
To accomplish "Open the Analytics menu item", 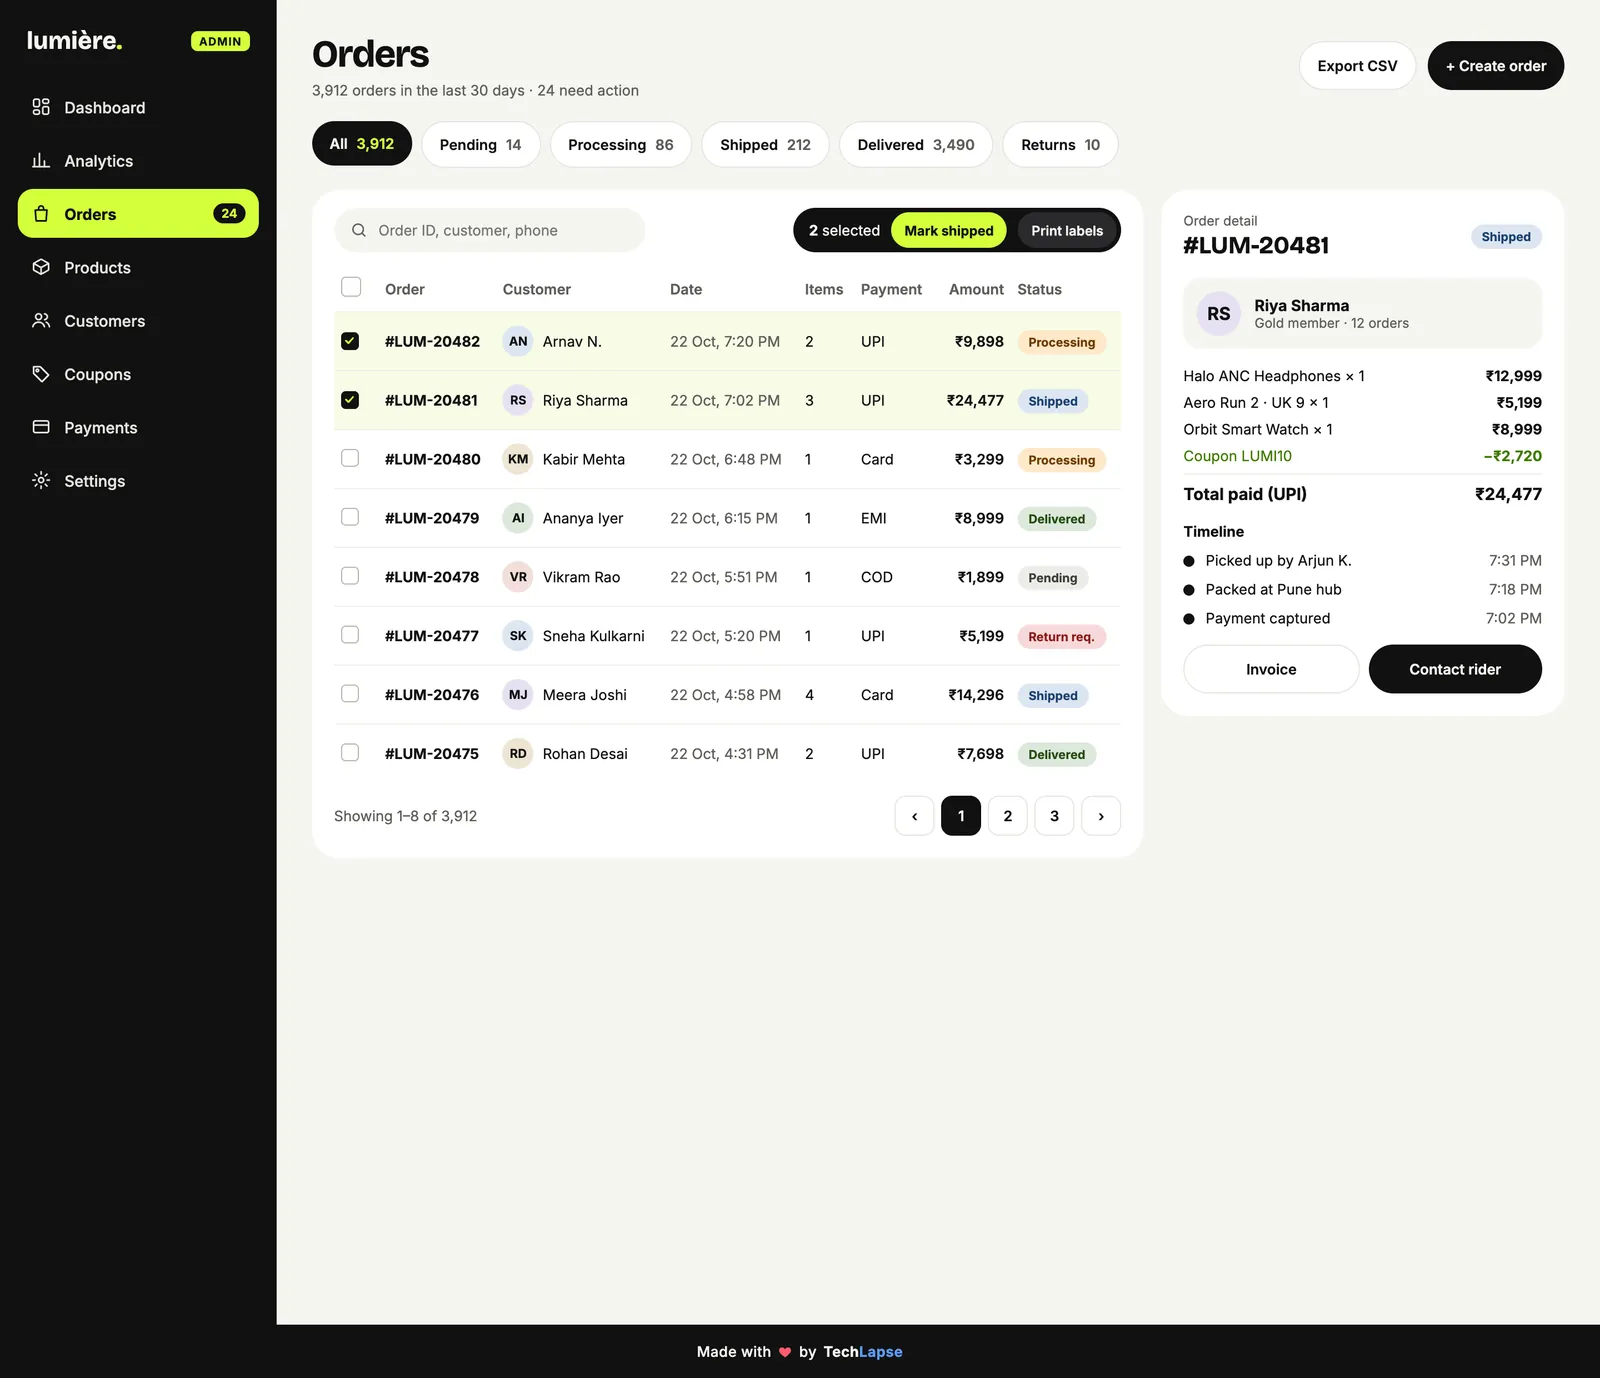I will [x=138, y=160].
